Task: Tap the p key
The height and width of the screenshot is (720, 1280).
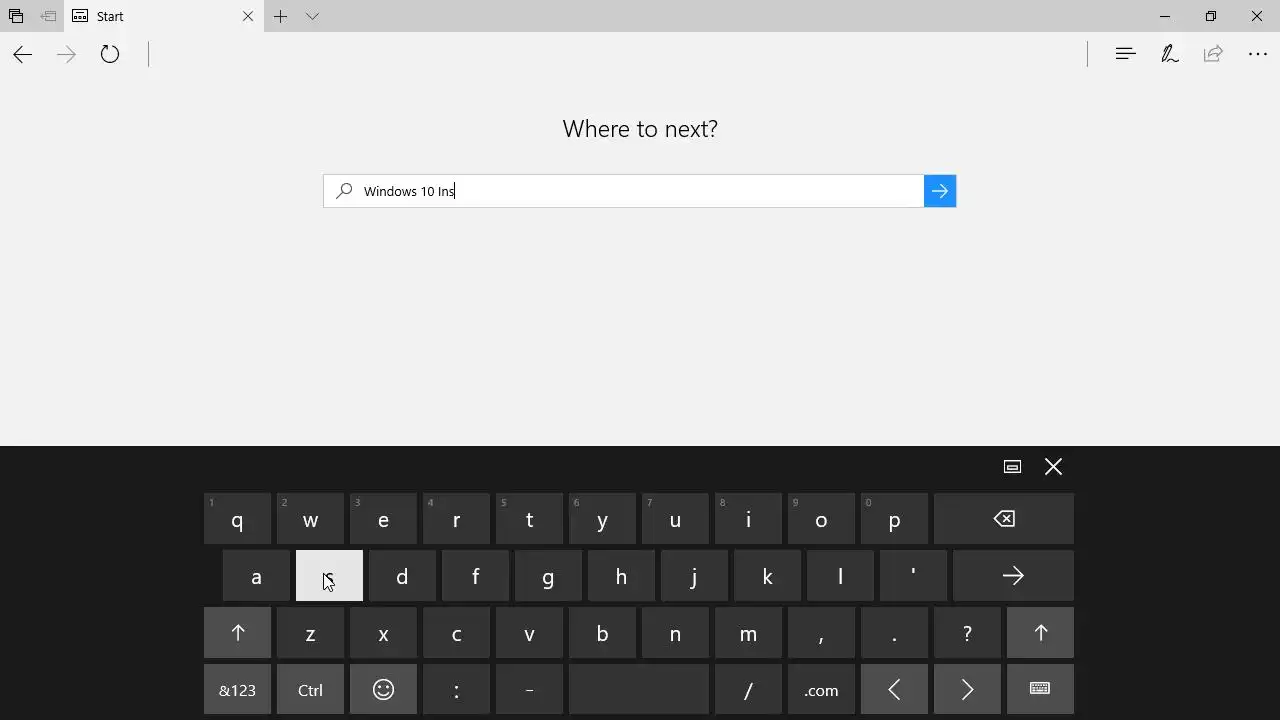Action: click(x=894, y=519)
